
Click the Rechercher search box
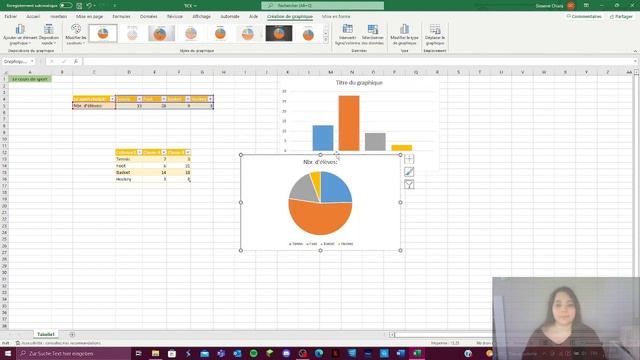[x=322, y=6]
